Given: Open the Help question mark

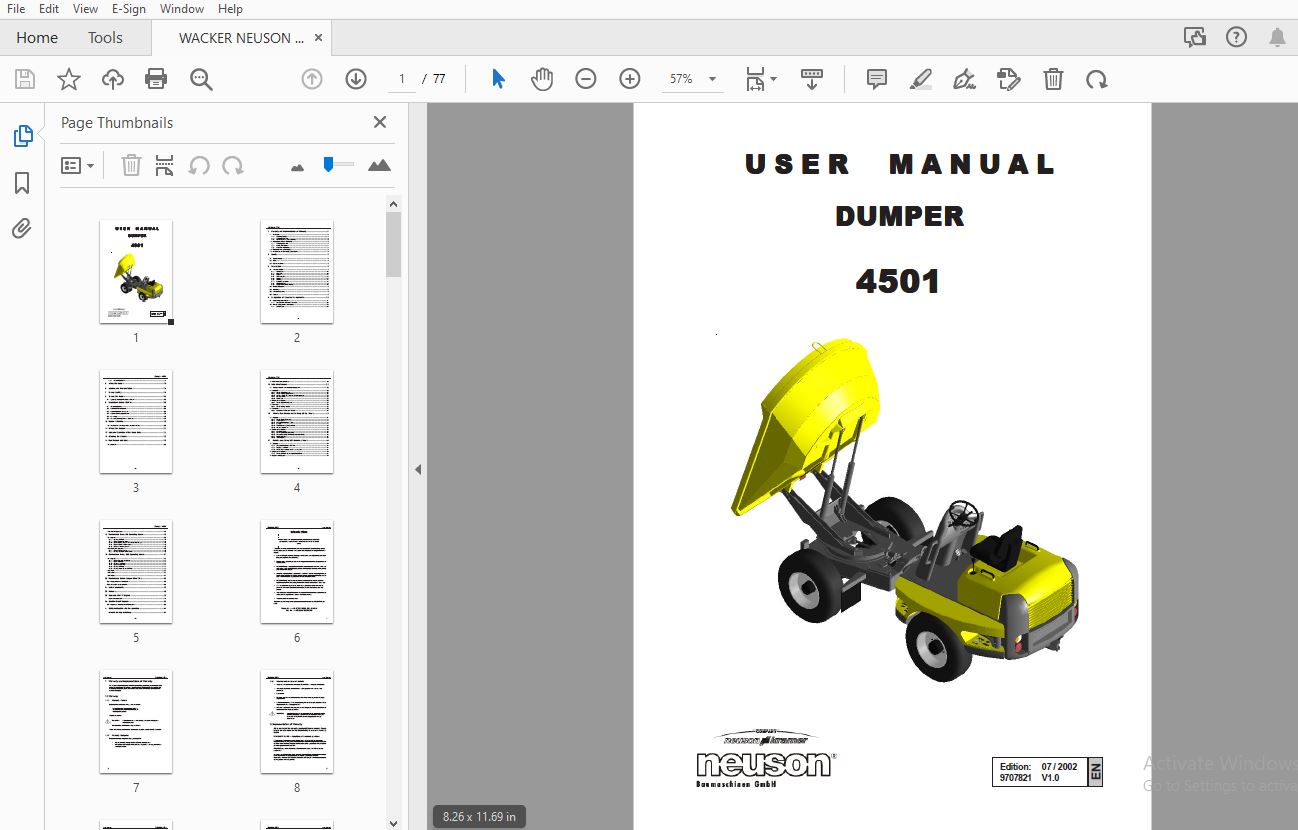Looking at the screenshot, I should click(1237, 38).
